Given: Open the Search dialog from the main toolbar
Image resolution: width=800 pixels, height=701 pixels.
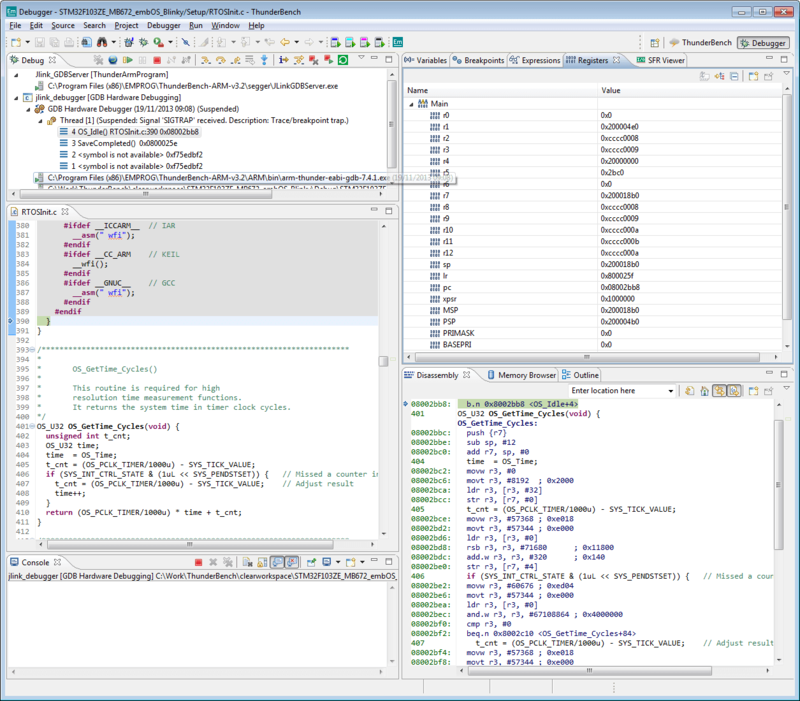Looking at the screenshot, I should click(x=100, y=42).
